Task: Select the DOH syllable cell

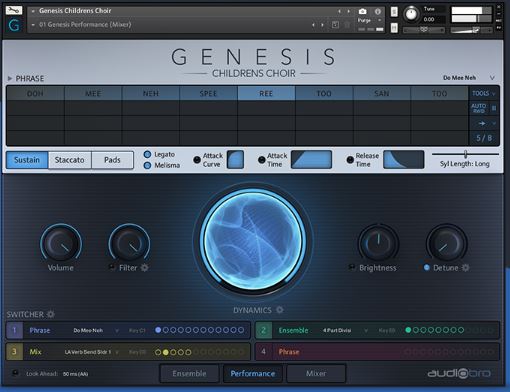Action: click(x=35, y=93)
